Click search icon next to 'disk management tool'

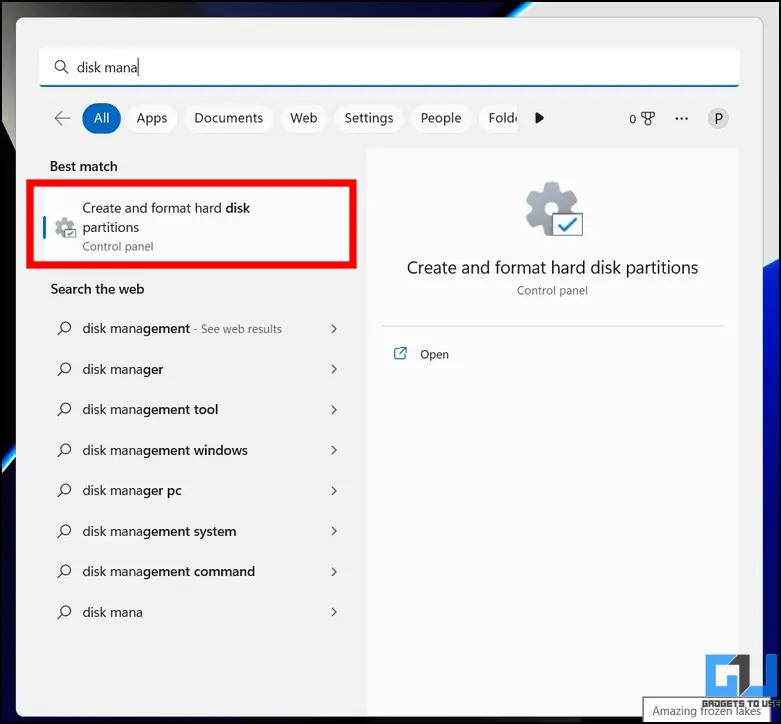[64, 409]
